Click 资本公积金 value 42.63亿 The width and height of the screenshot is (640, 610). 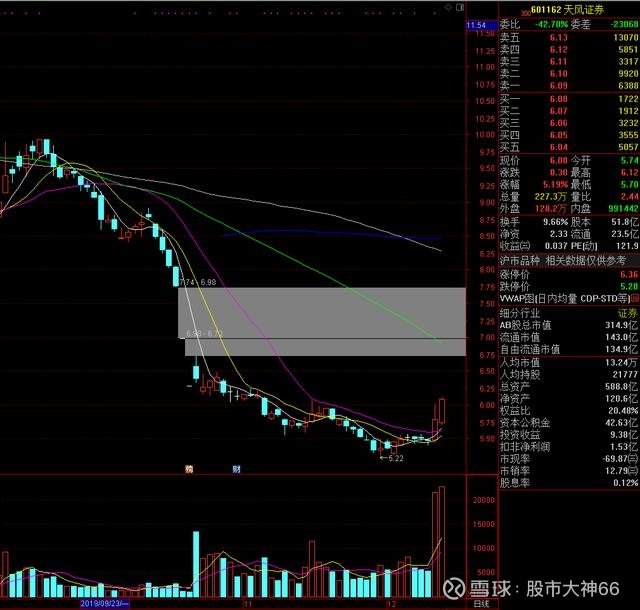click(x=622, y=423)
